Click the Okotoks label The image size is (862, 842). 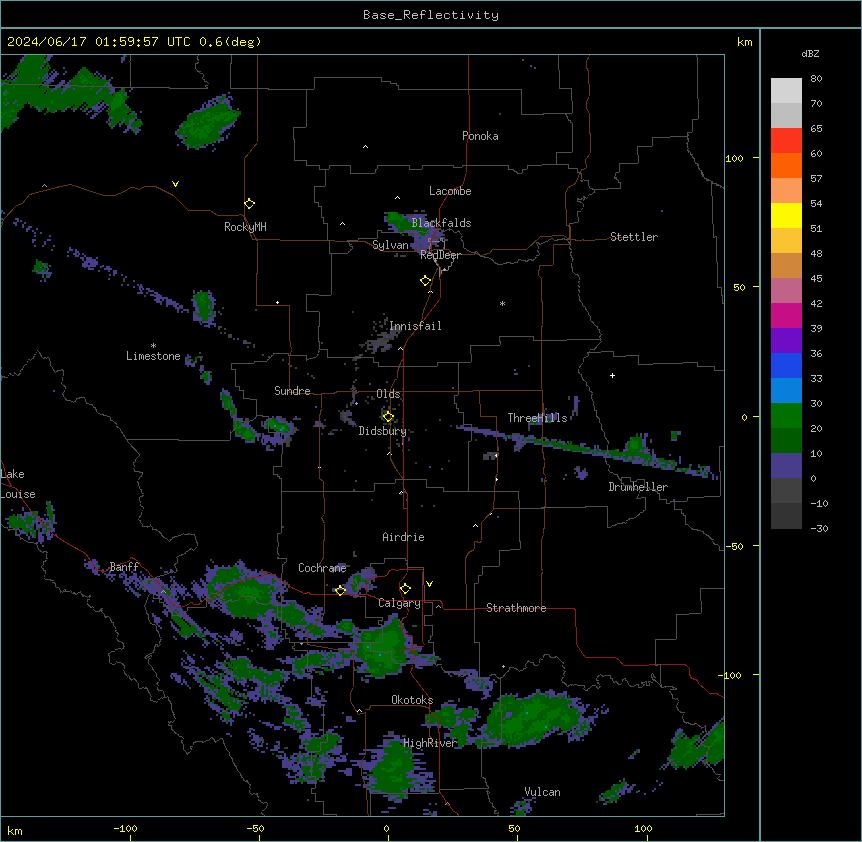(x=412, y=700)
